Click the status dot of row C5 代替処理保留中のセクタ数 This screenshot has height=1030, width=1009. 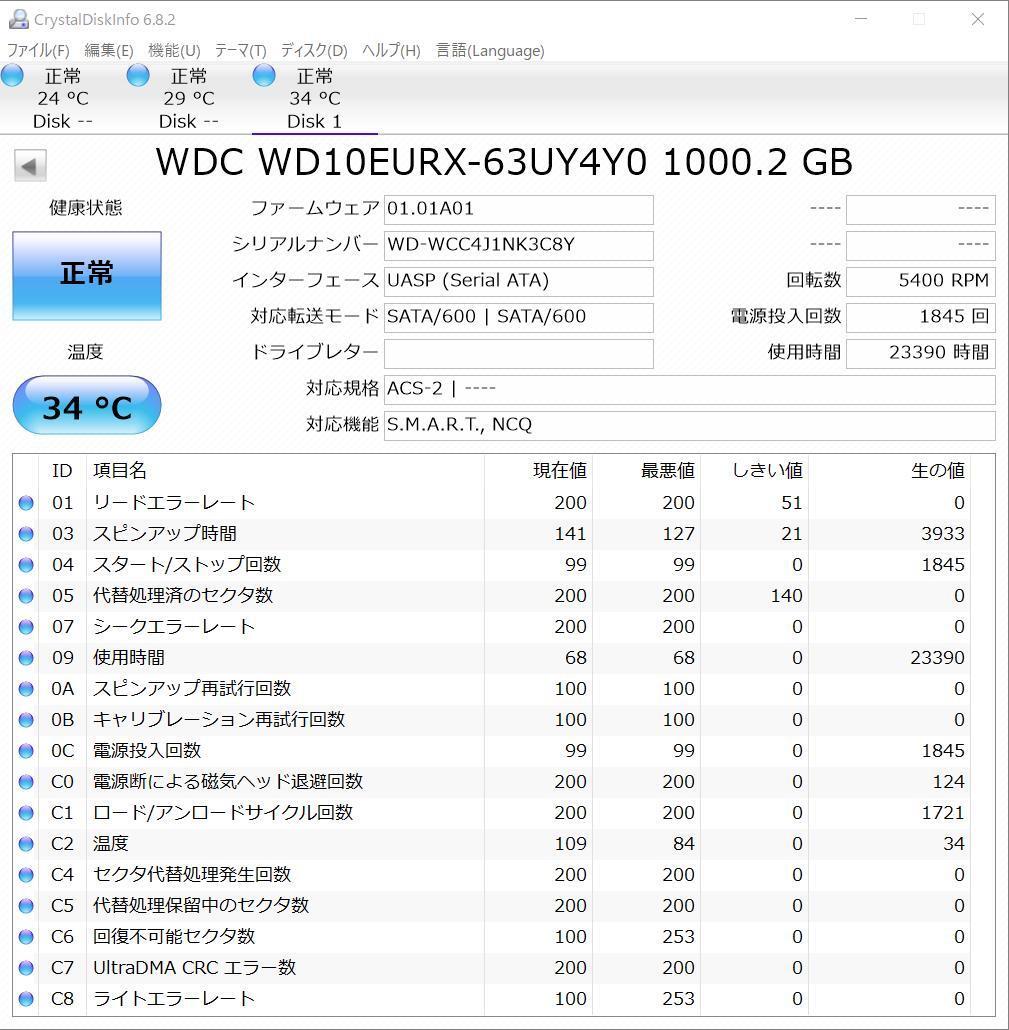[x=26, y=906]
